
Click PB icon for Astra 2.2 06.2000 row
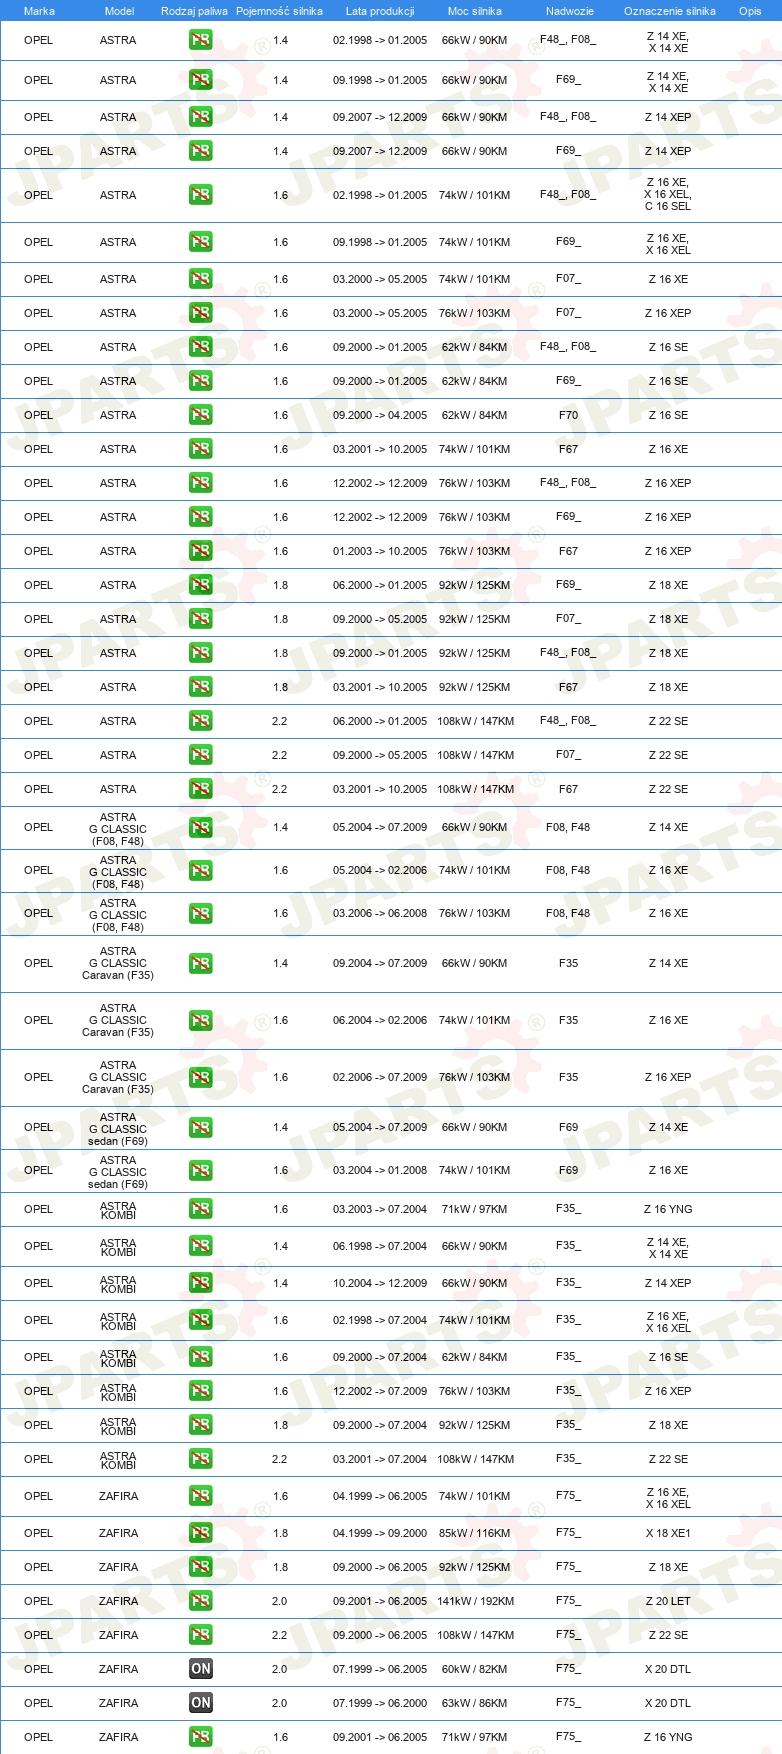click(201, 721)
